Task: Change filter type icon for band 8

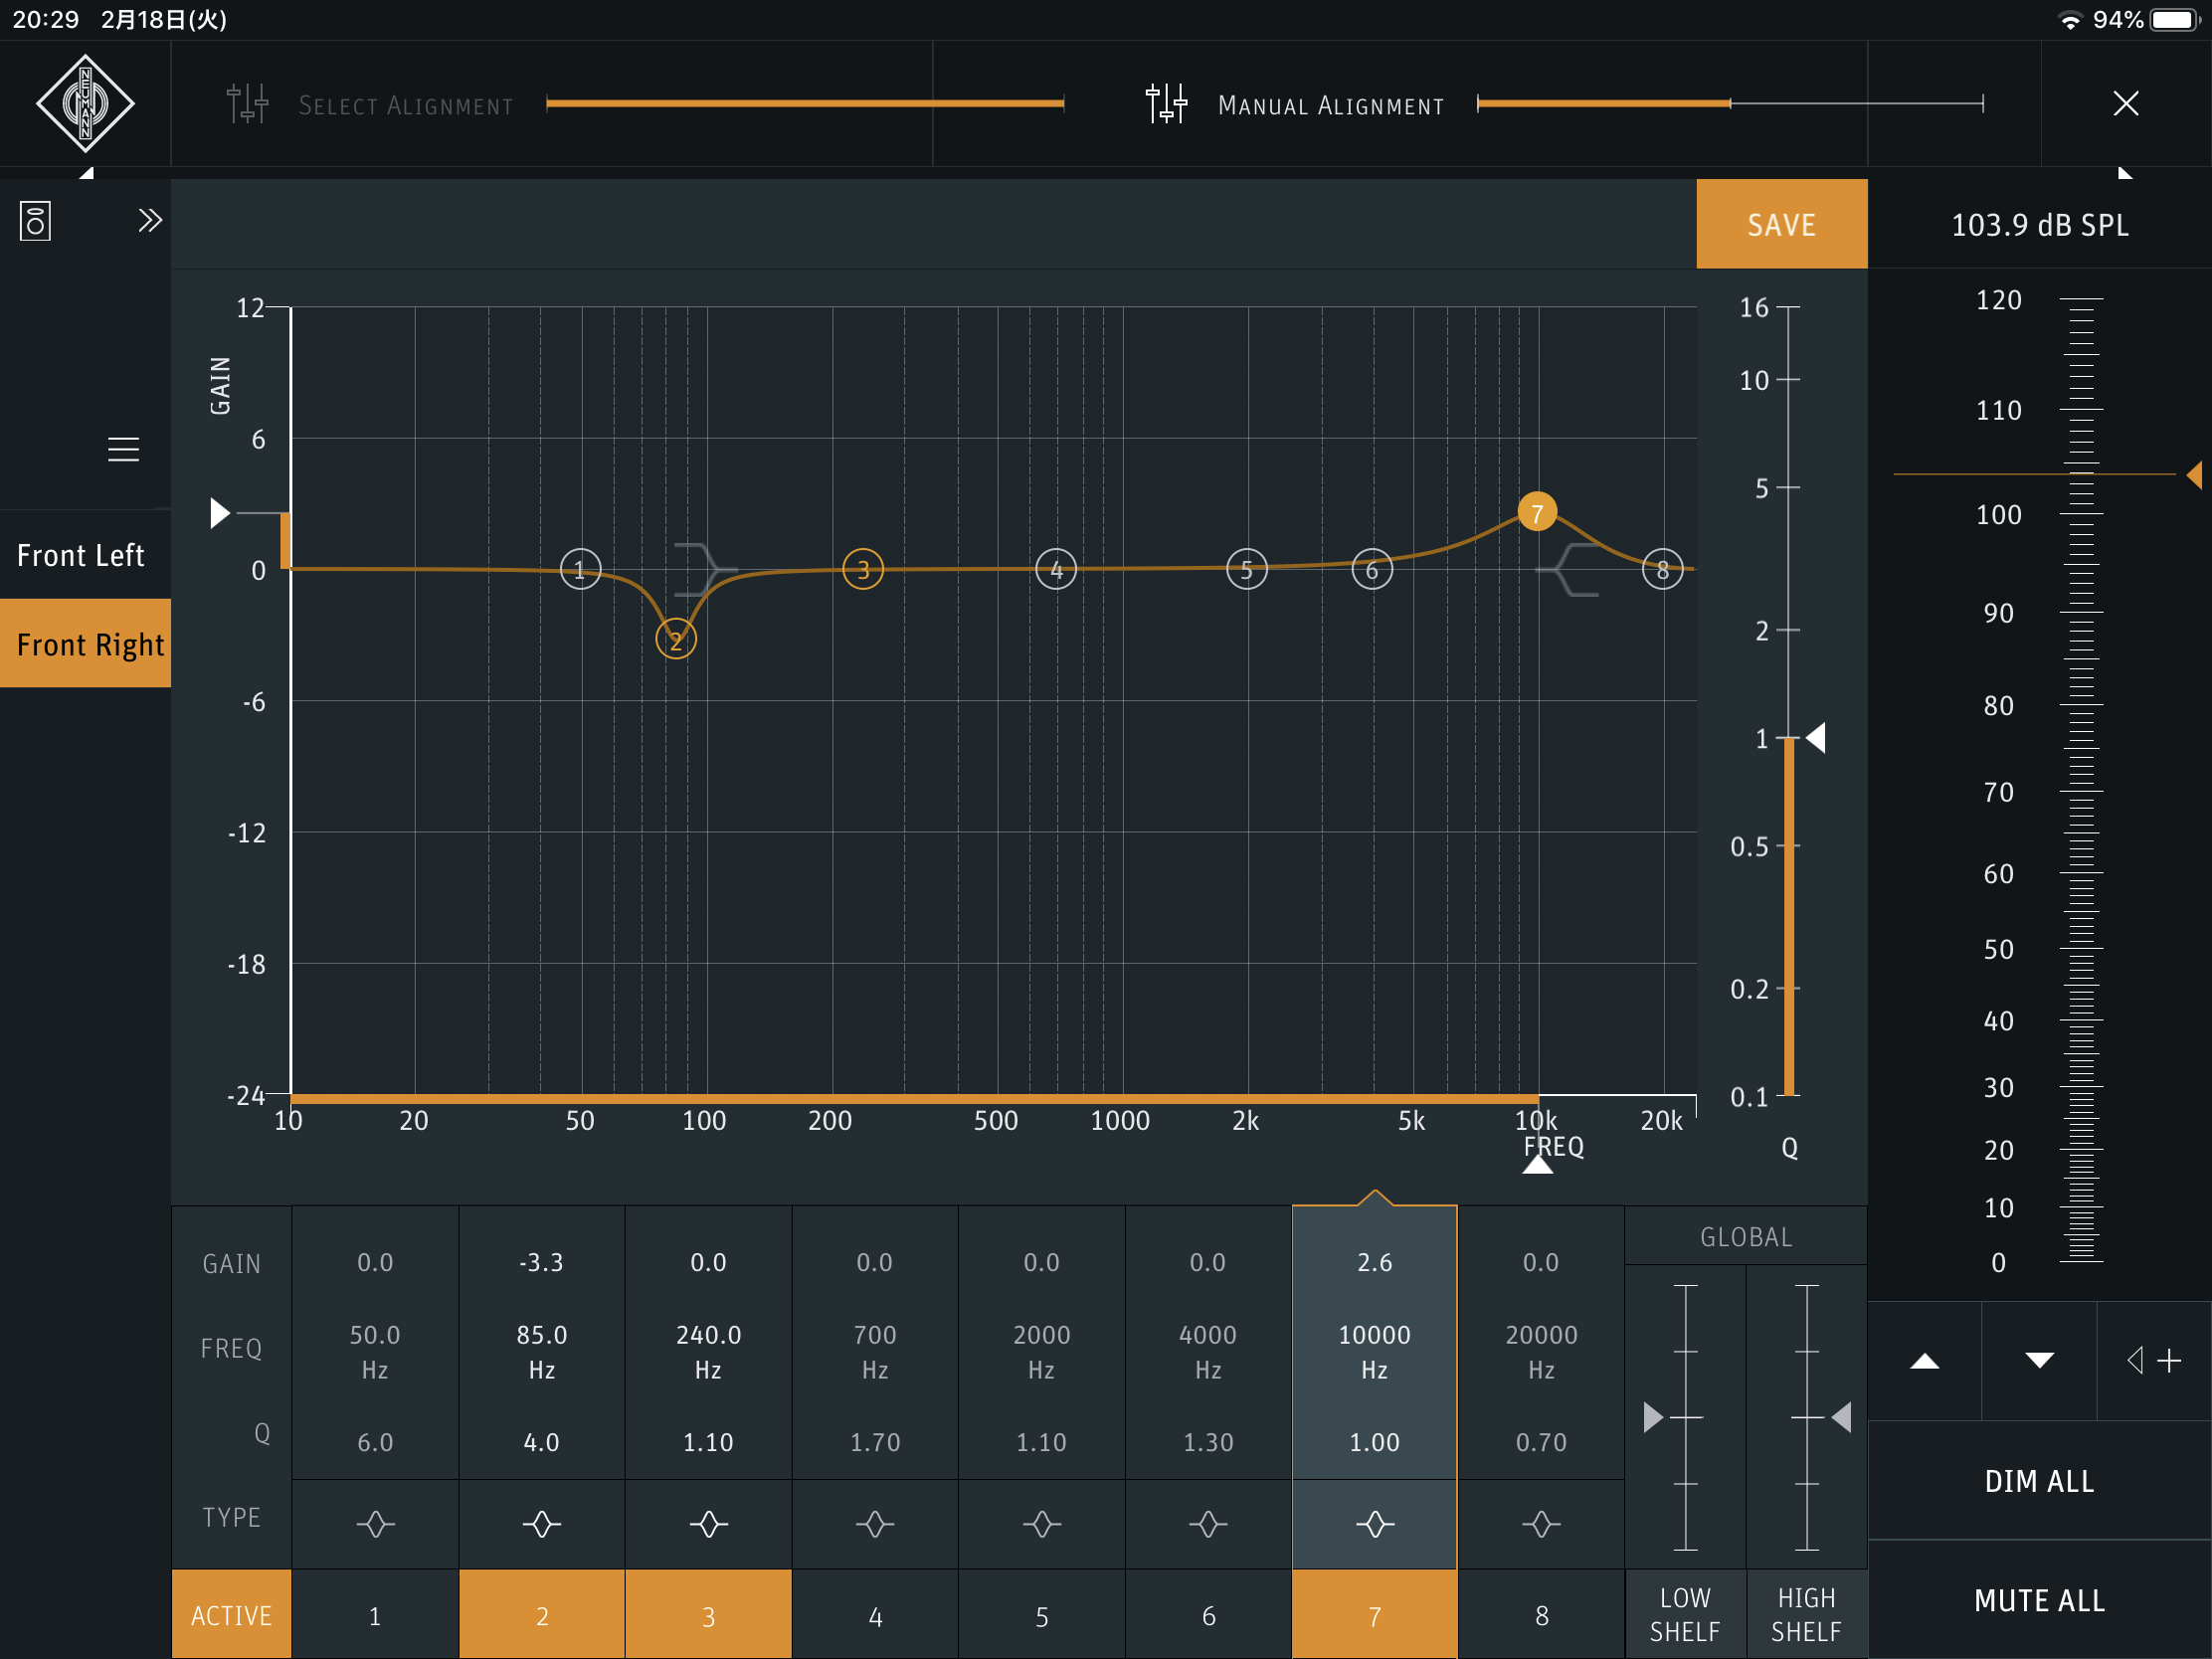Action: click(1541, 1524)
